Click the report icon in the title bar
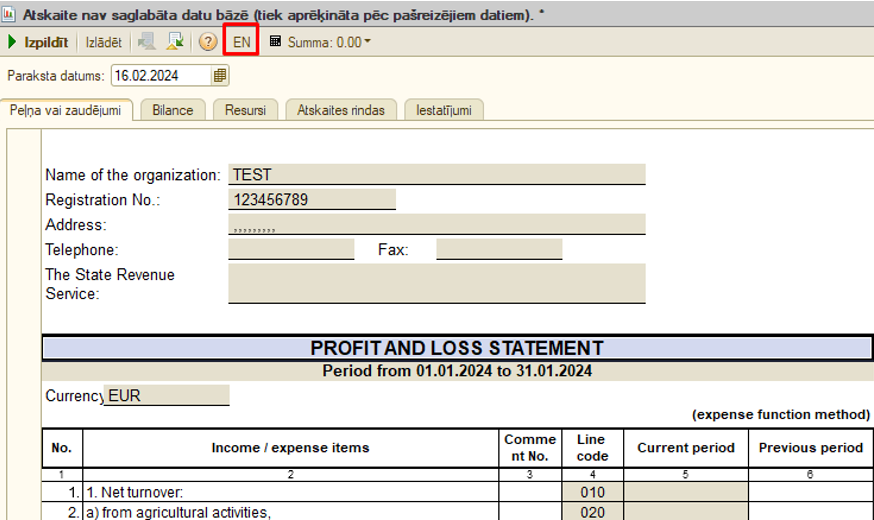 click(10, 16)
